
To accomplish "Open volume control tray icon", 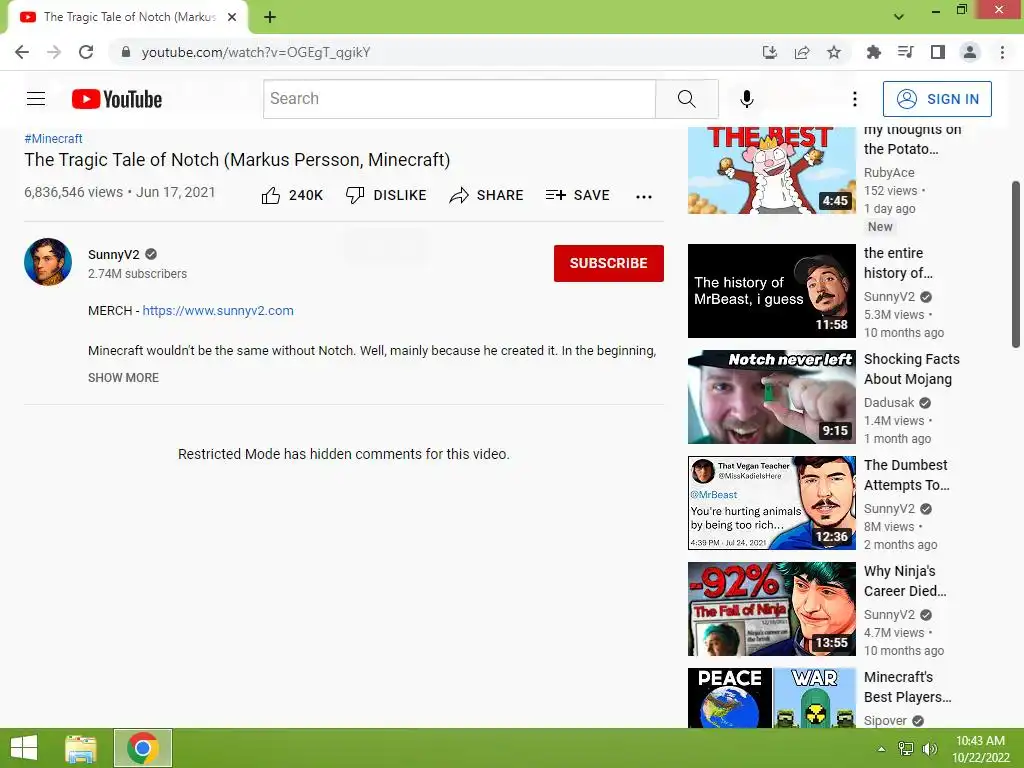I will coord(929,749).
